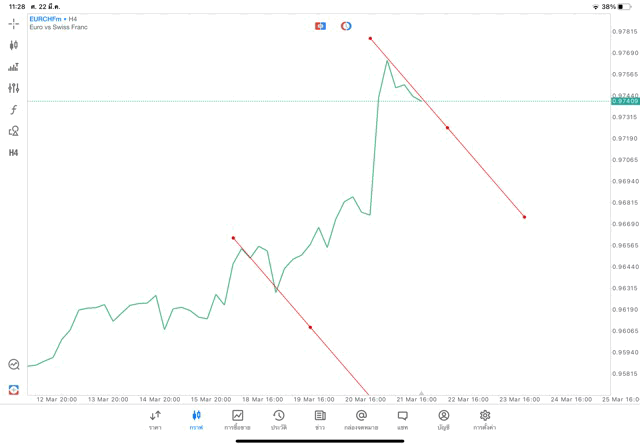This screenshot has width=640, height=447.
Task: Open the settings (การตั้งค่า) tab
Action: [x=485, y=419]
